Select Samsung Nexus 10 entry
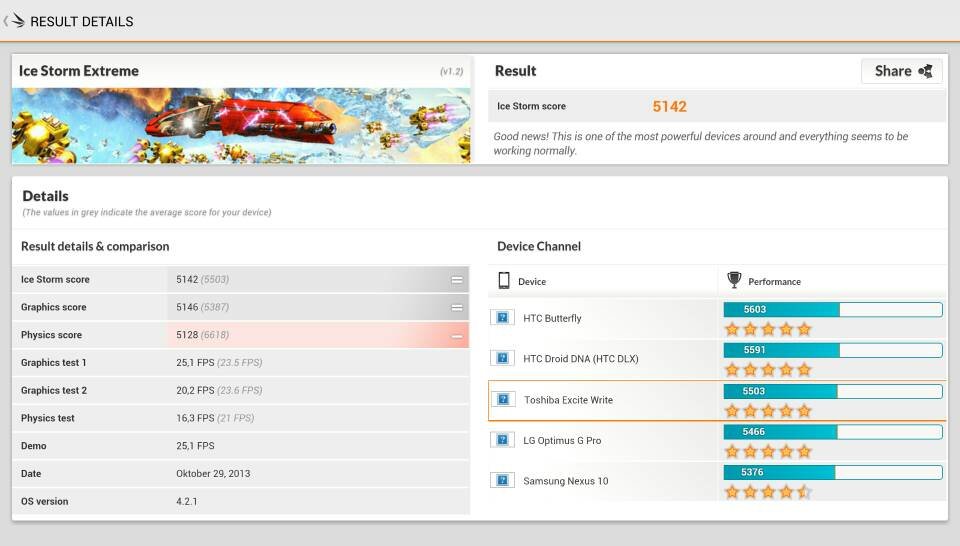The width and height of the screenshot is (960, 546). coord(566,481)
